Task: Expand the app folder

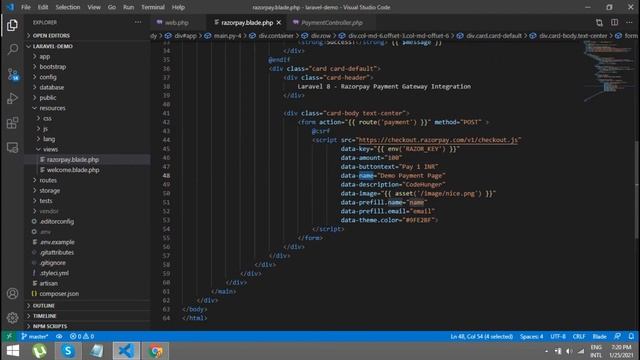Action: point(44,56)
